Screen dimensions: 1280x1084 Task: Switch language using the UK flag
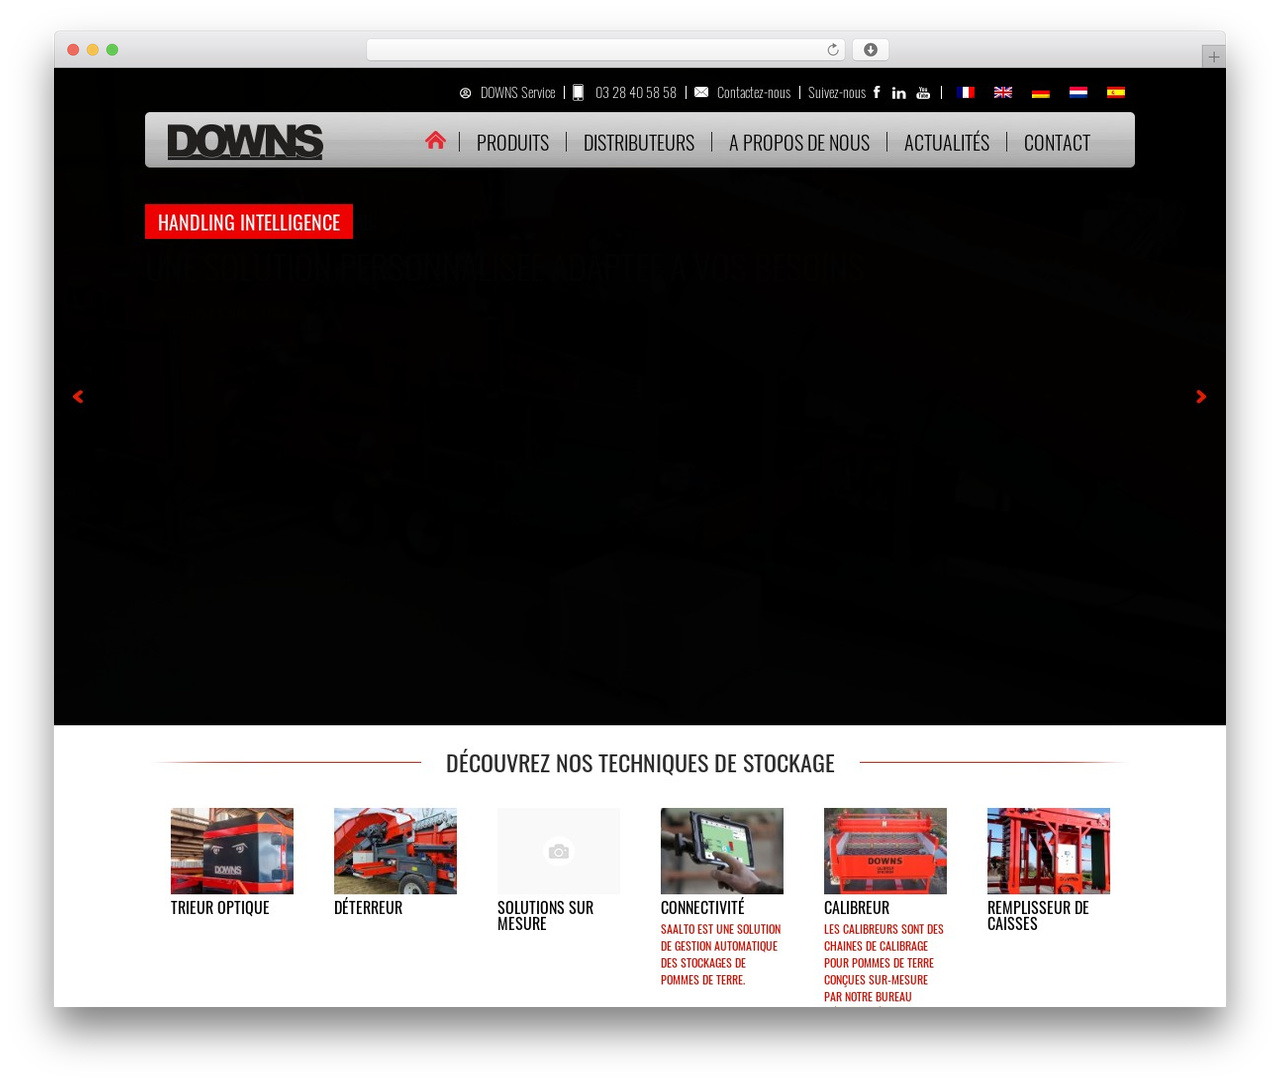pyautogui.click(x=1003, y=92)
